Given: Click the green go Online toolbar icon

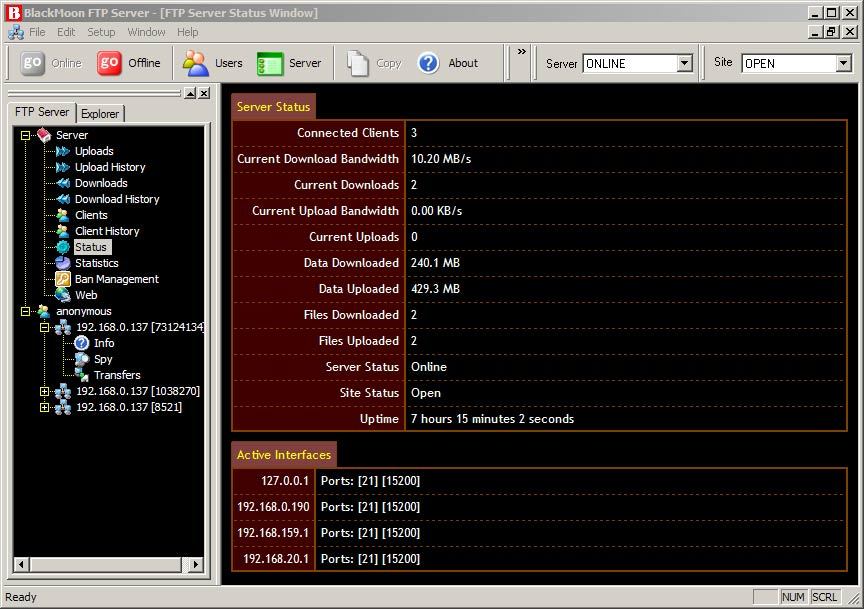Looking at the screenshot, I should click(x=33, y=63).
